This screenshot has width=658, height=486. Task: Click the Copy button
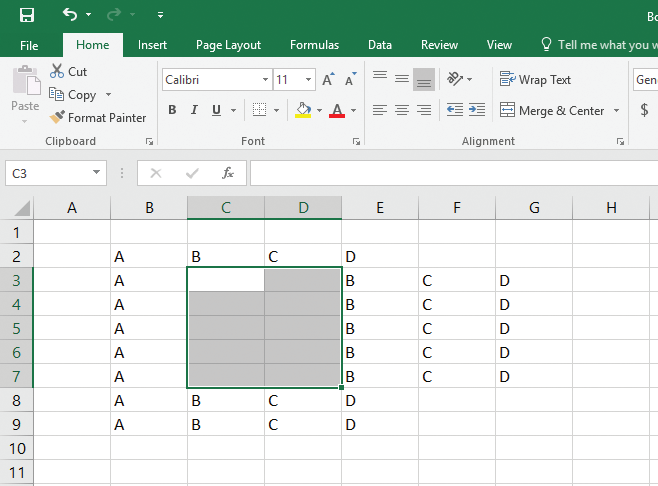[73, 94]
